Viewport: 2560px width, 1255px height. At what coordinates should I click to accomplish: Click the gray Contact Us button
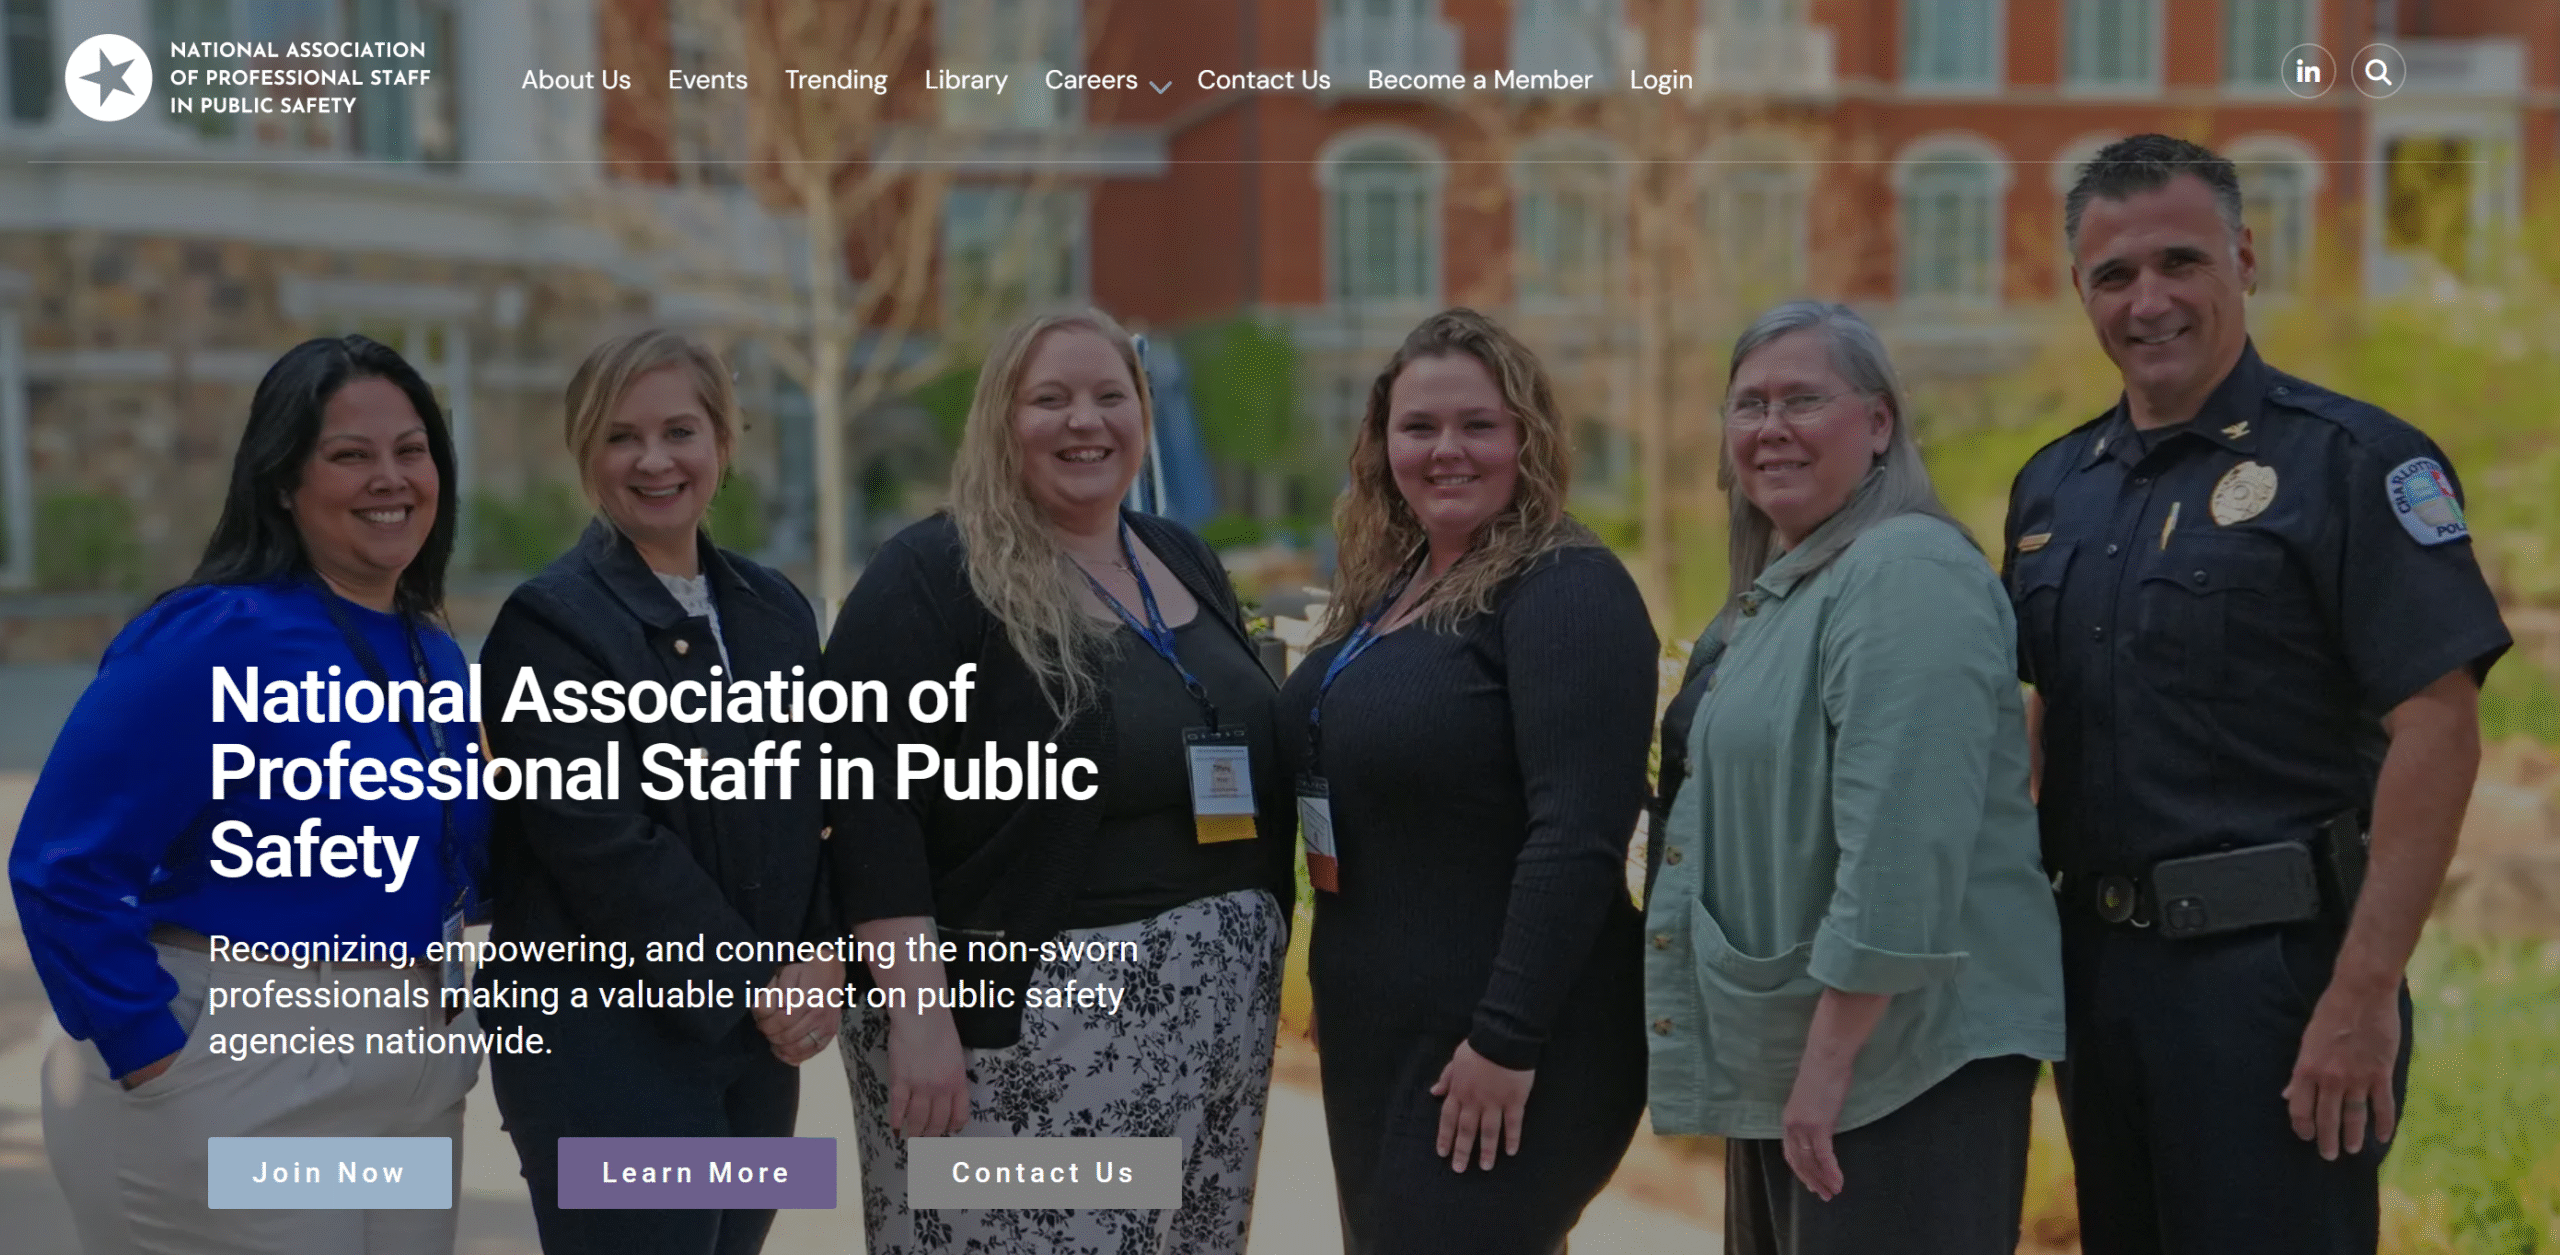1045,1173
